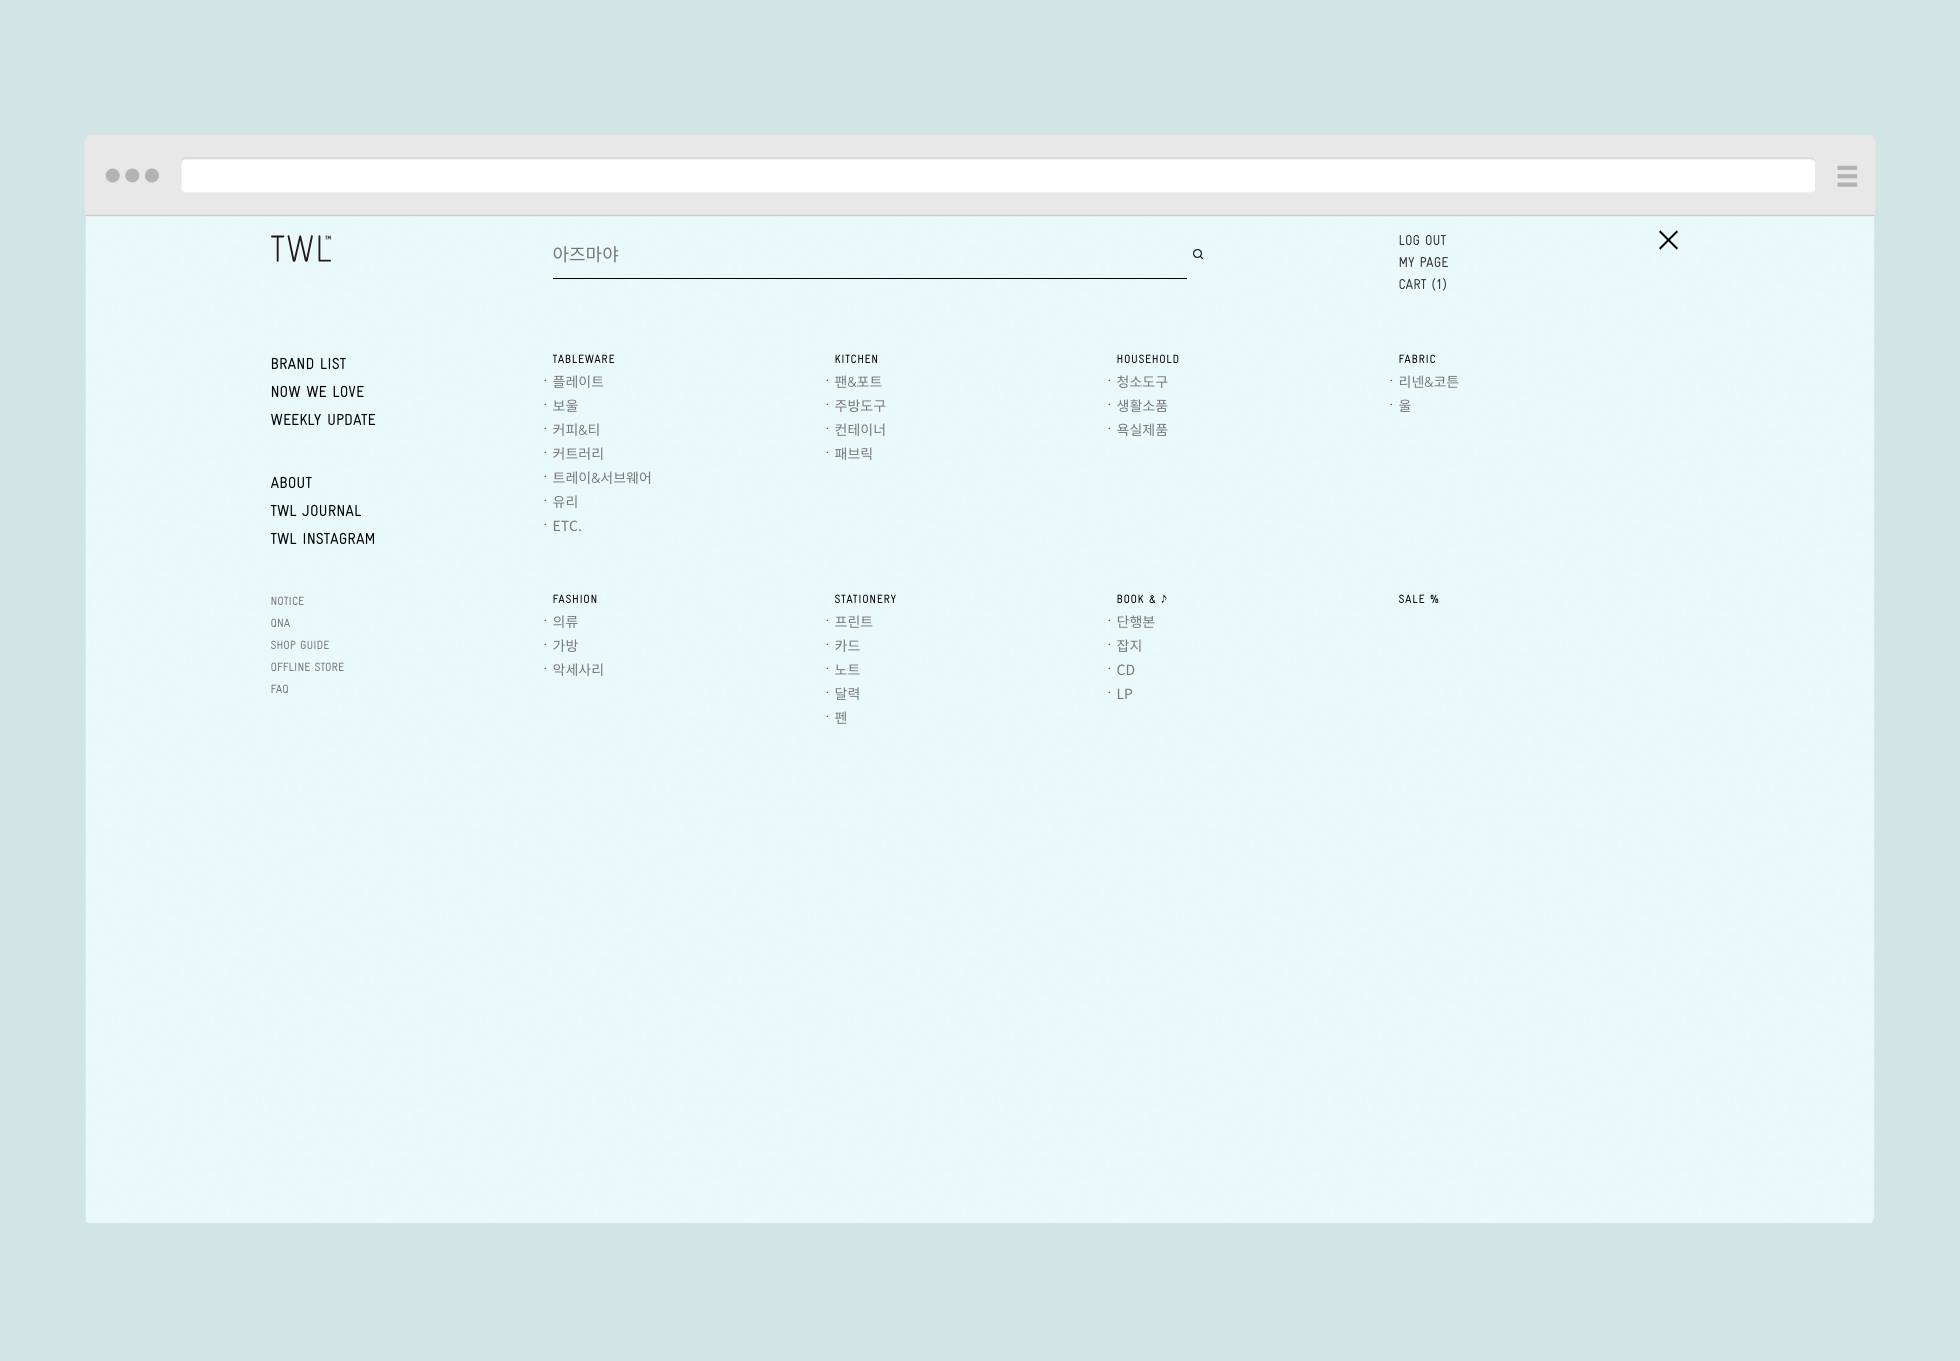The height and width of the screenshot is (1361, 1960).
Task: Visit TWL INSTAGRAM link
Action: [x=322, y=539]
